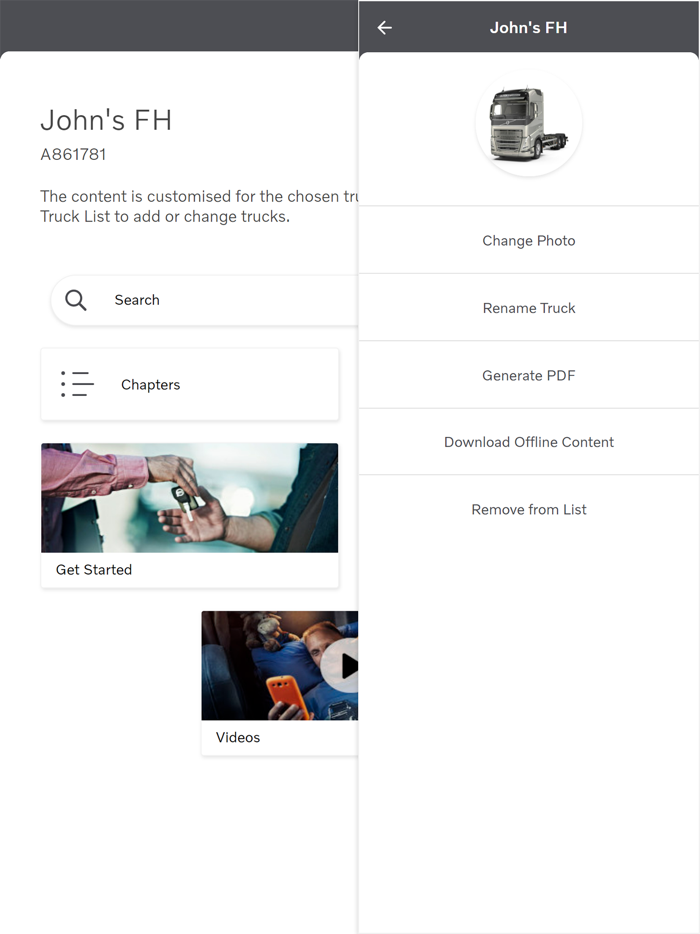Click the magnifier icon in the search bar
The image size is (700, 934).
point(76,300)
